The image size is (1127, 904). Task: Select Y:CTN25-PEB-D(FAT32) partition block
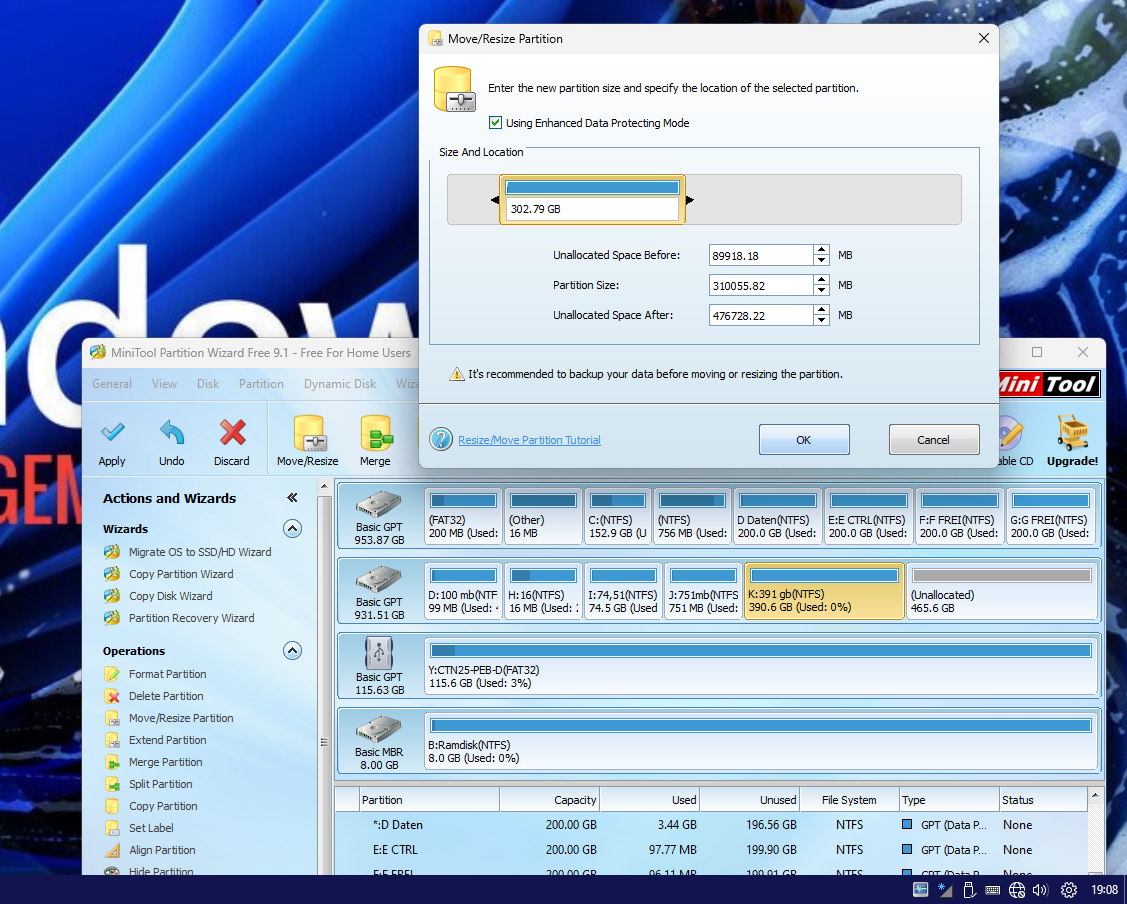[761, 666]
